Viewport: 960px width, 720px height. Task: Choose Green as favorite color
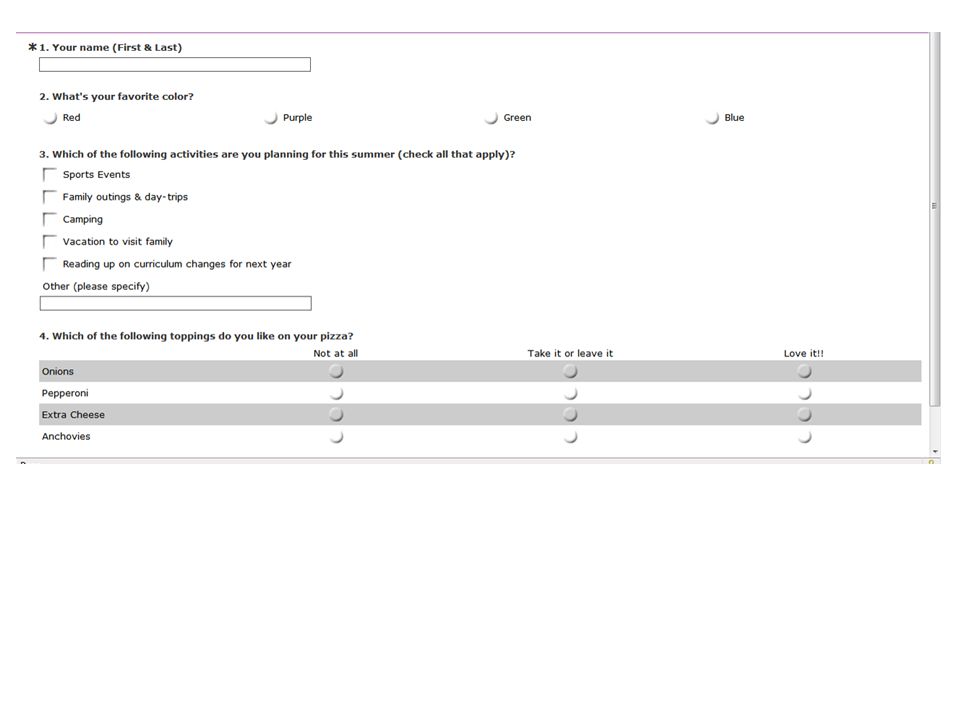[491, 118]
